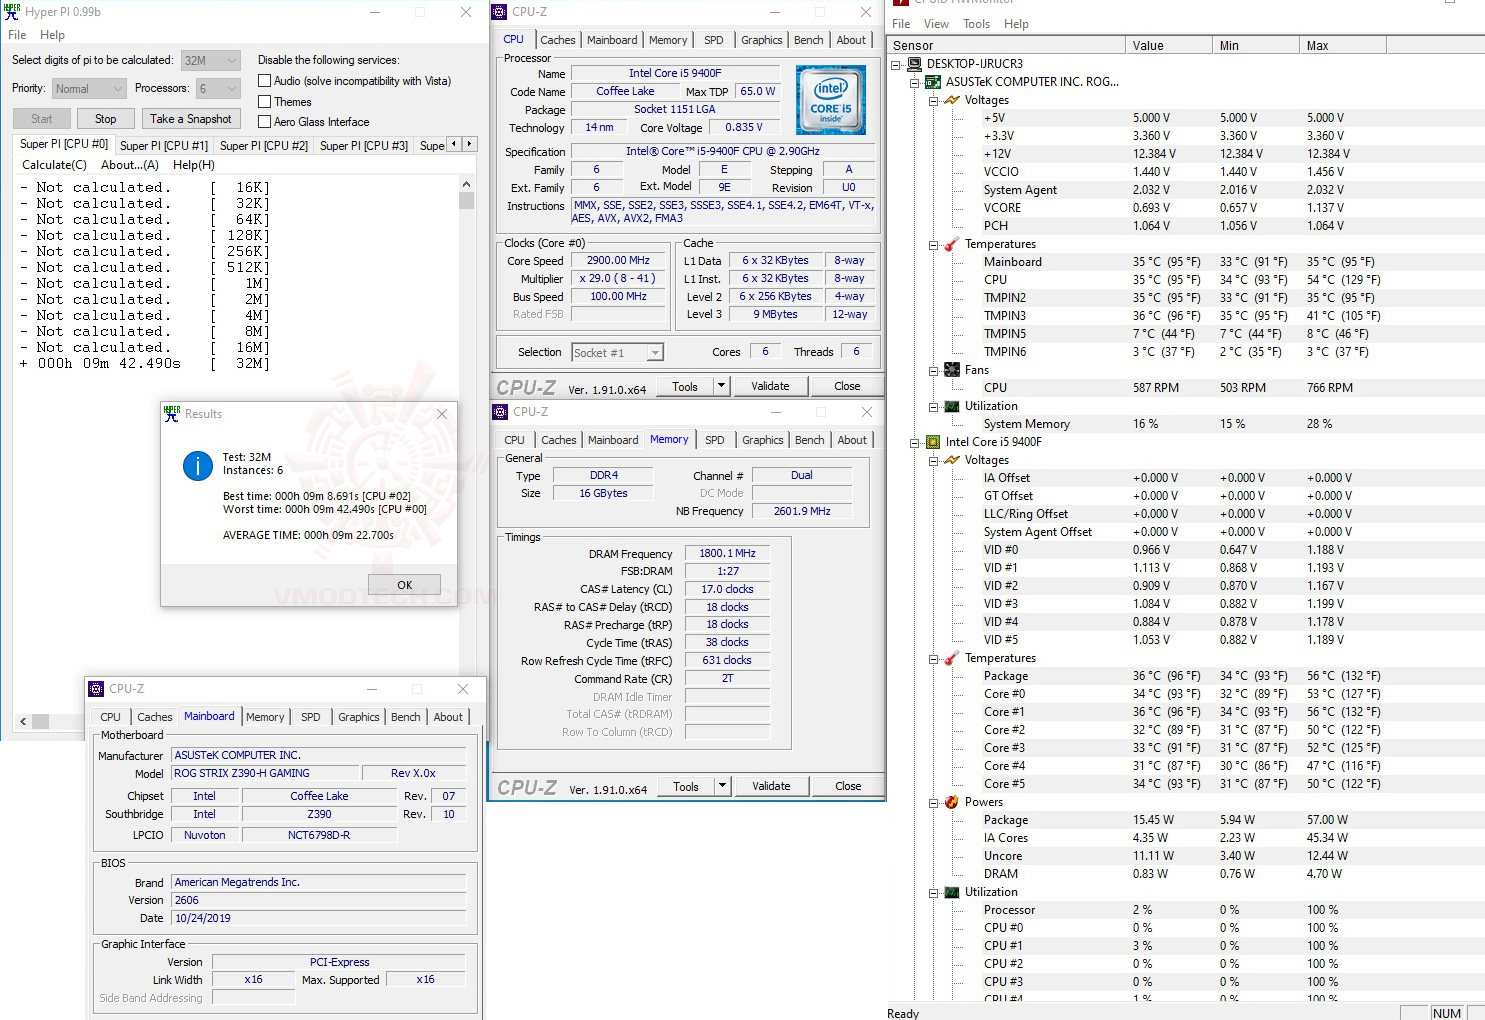Image resolution: width=1485 pixels, height=1020 pixels.
Task: Click the thermometer icon above Package temperature
Action: [952, 658]
